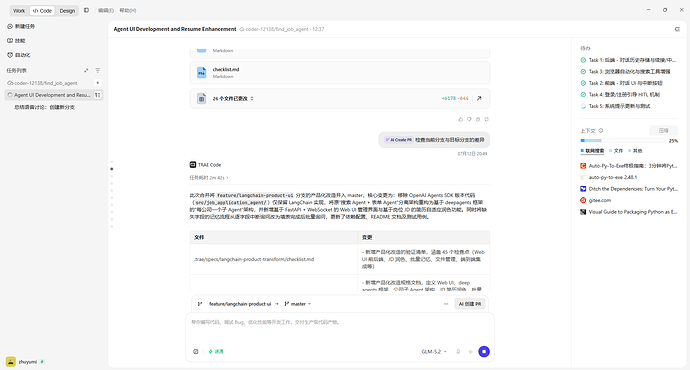
Task: Open the Task 1 todo item
Action: 628,60
